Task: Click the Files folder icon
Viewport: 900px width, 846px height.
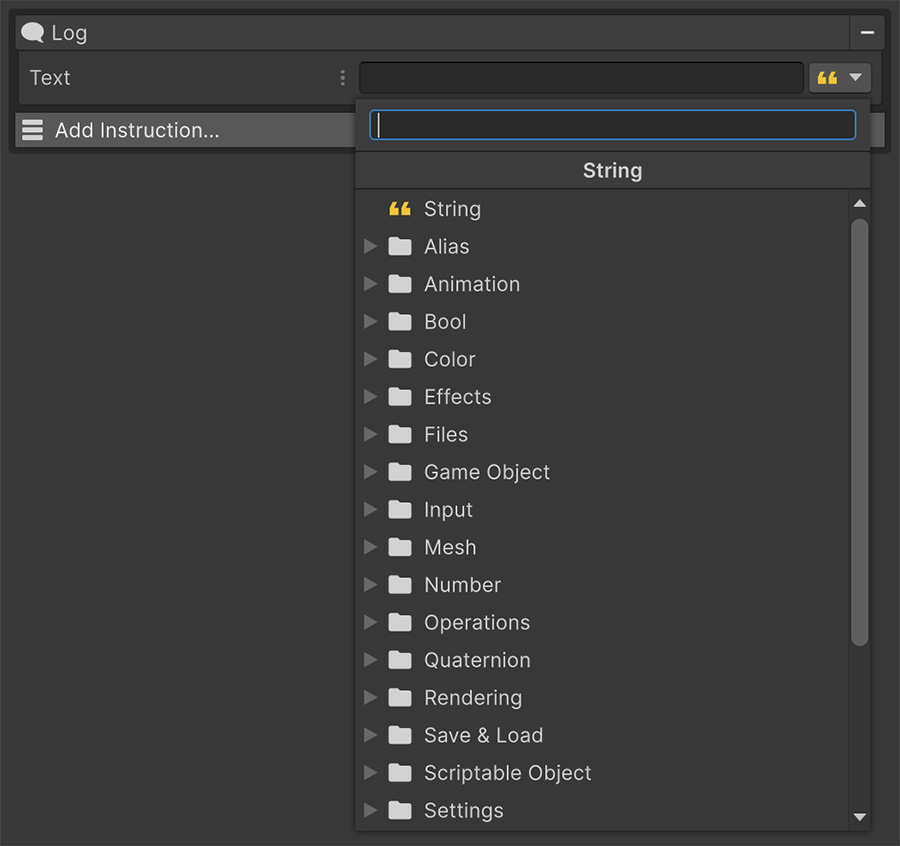Action: point(400,434)
